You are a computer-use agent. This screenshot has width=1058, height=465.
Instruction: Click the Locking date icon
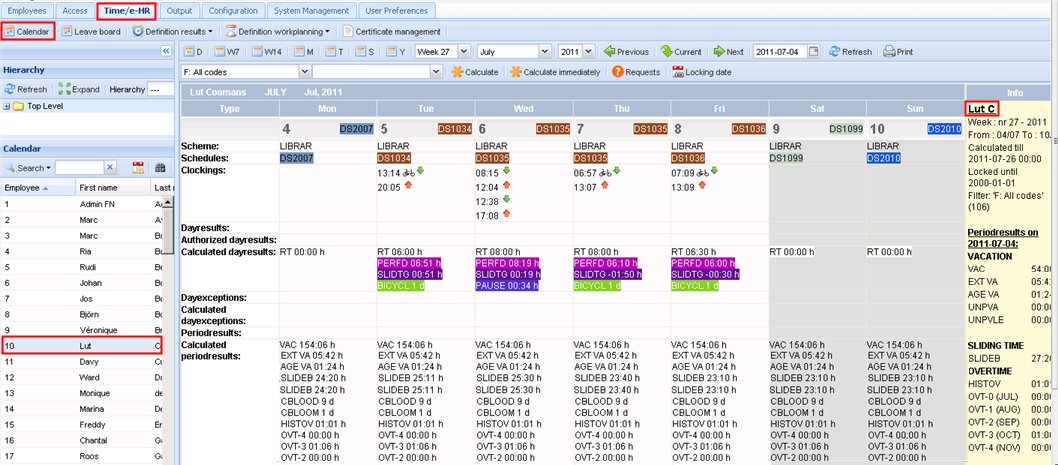pos(702,72)
